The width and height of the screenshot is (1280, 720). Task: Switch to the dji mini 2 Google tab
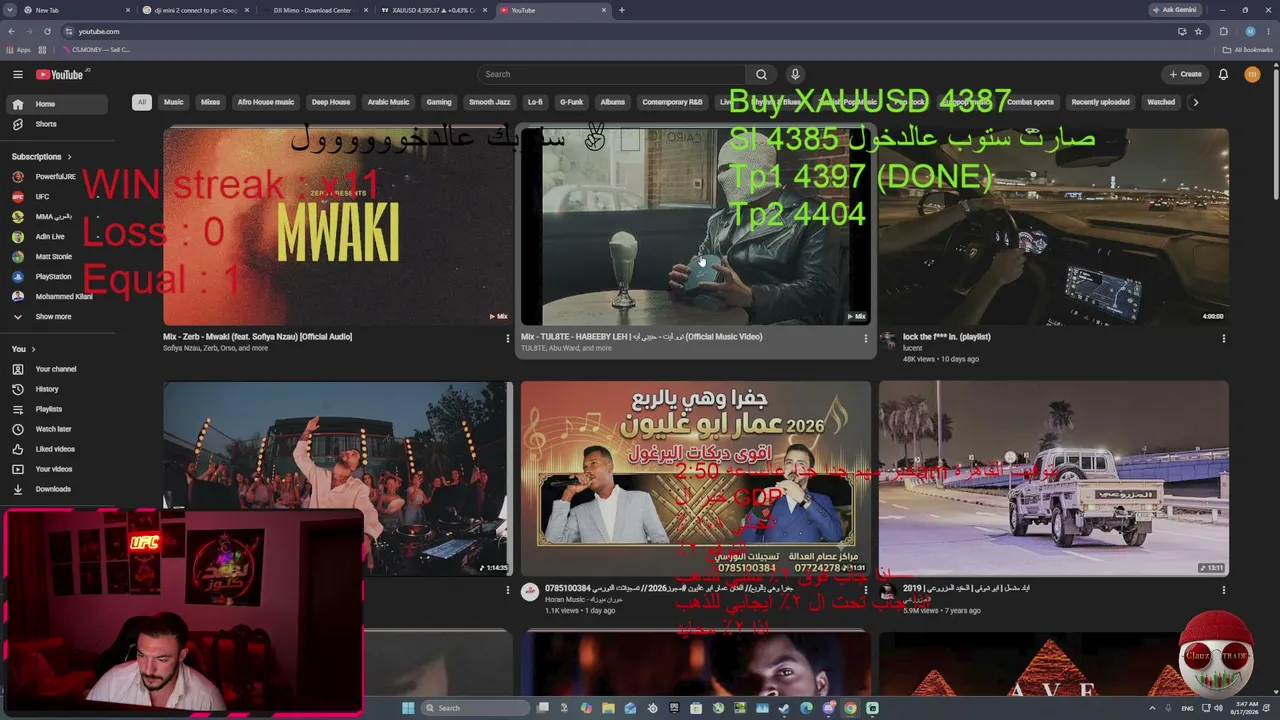196,10
